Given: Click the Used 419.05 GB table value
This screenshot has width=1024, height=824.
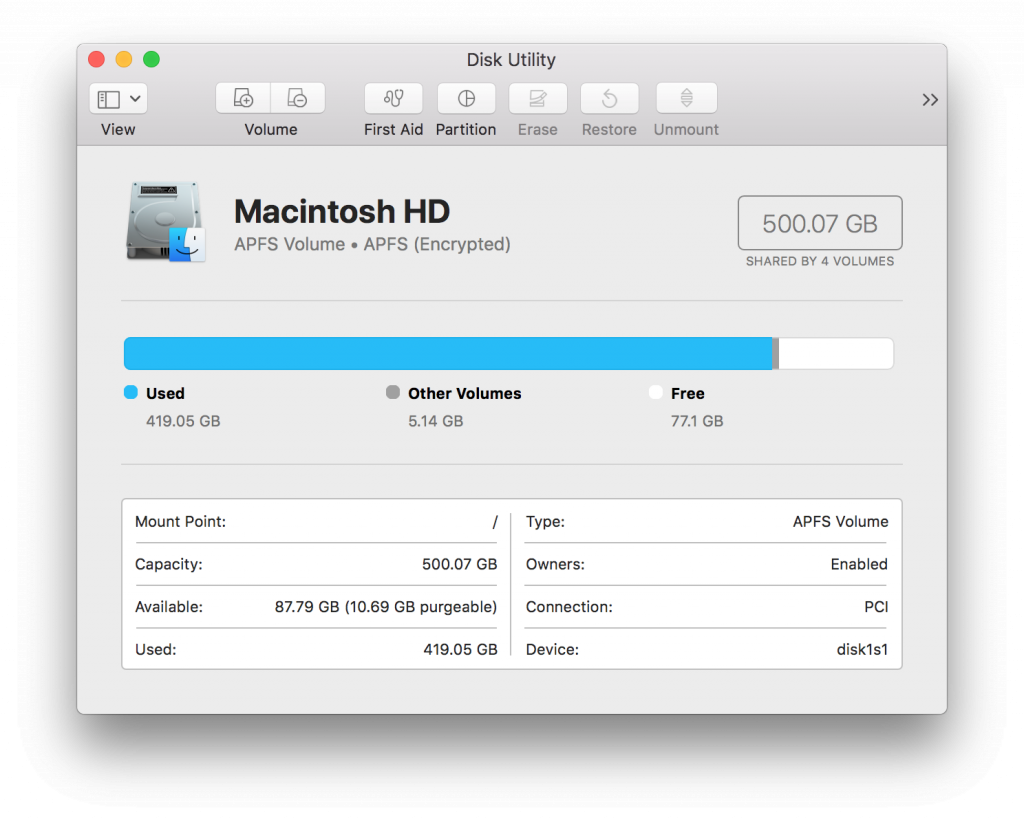Looking at the screenshot, I should click(460, 650).
